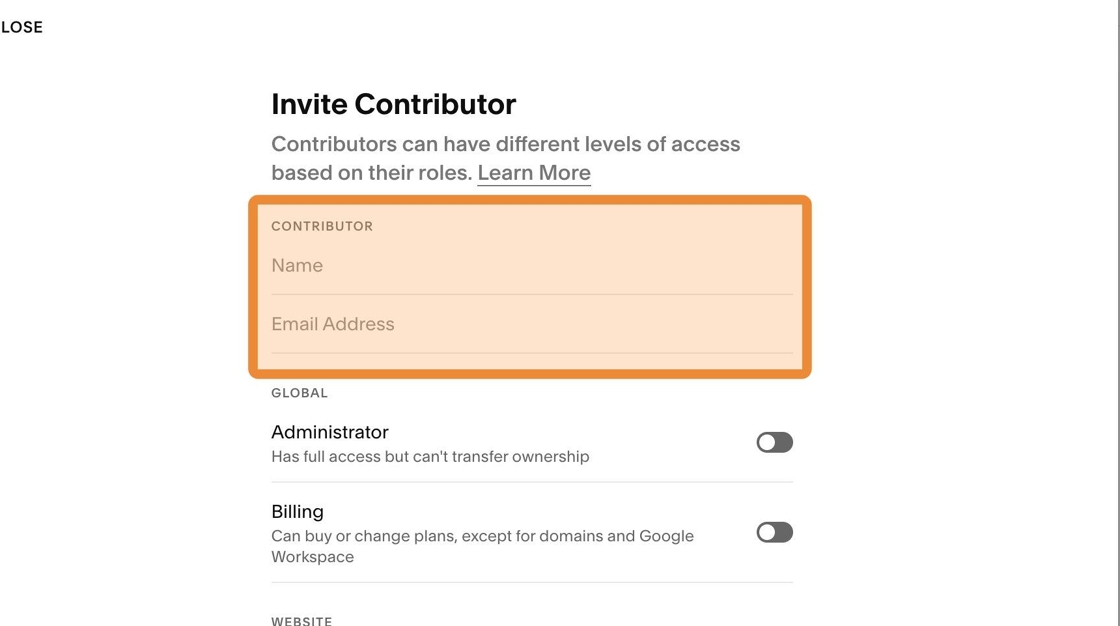This screenshot has width=1120, height=626.
Task: Click the vertical bar at right window edge
Action: [x=1117, y=313]
